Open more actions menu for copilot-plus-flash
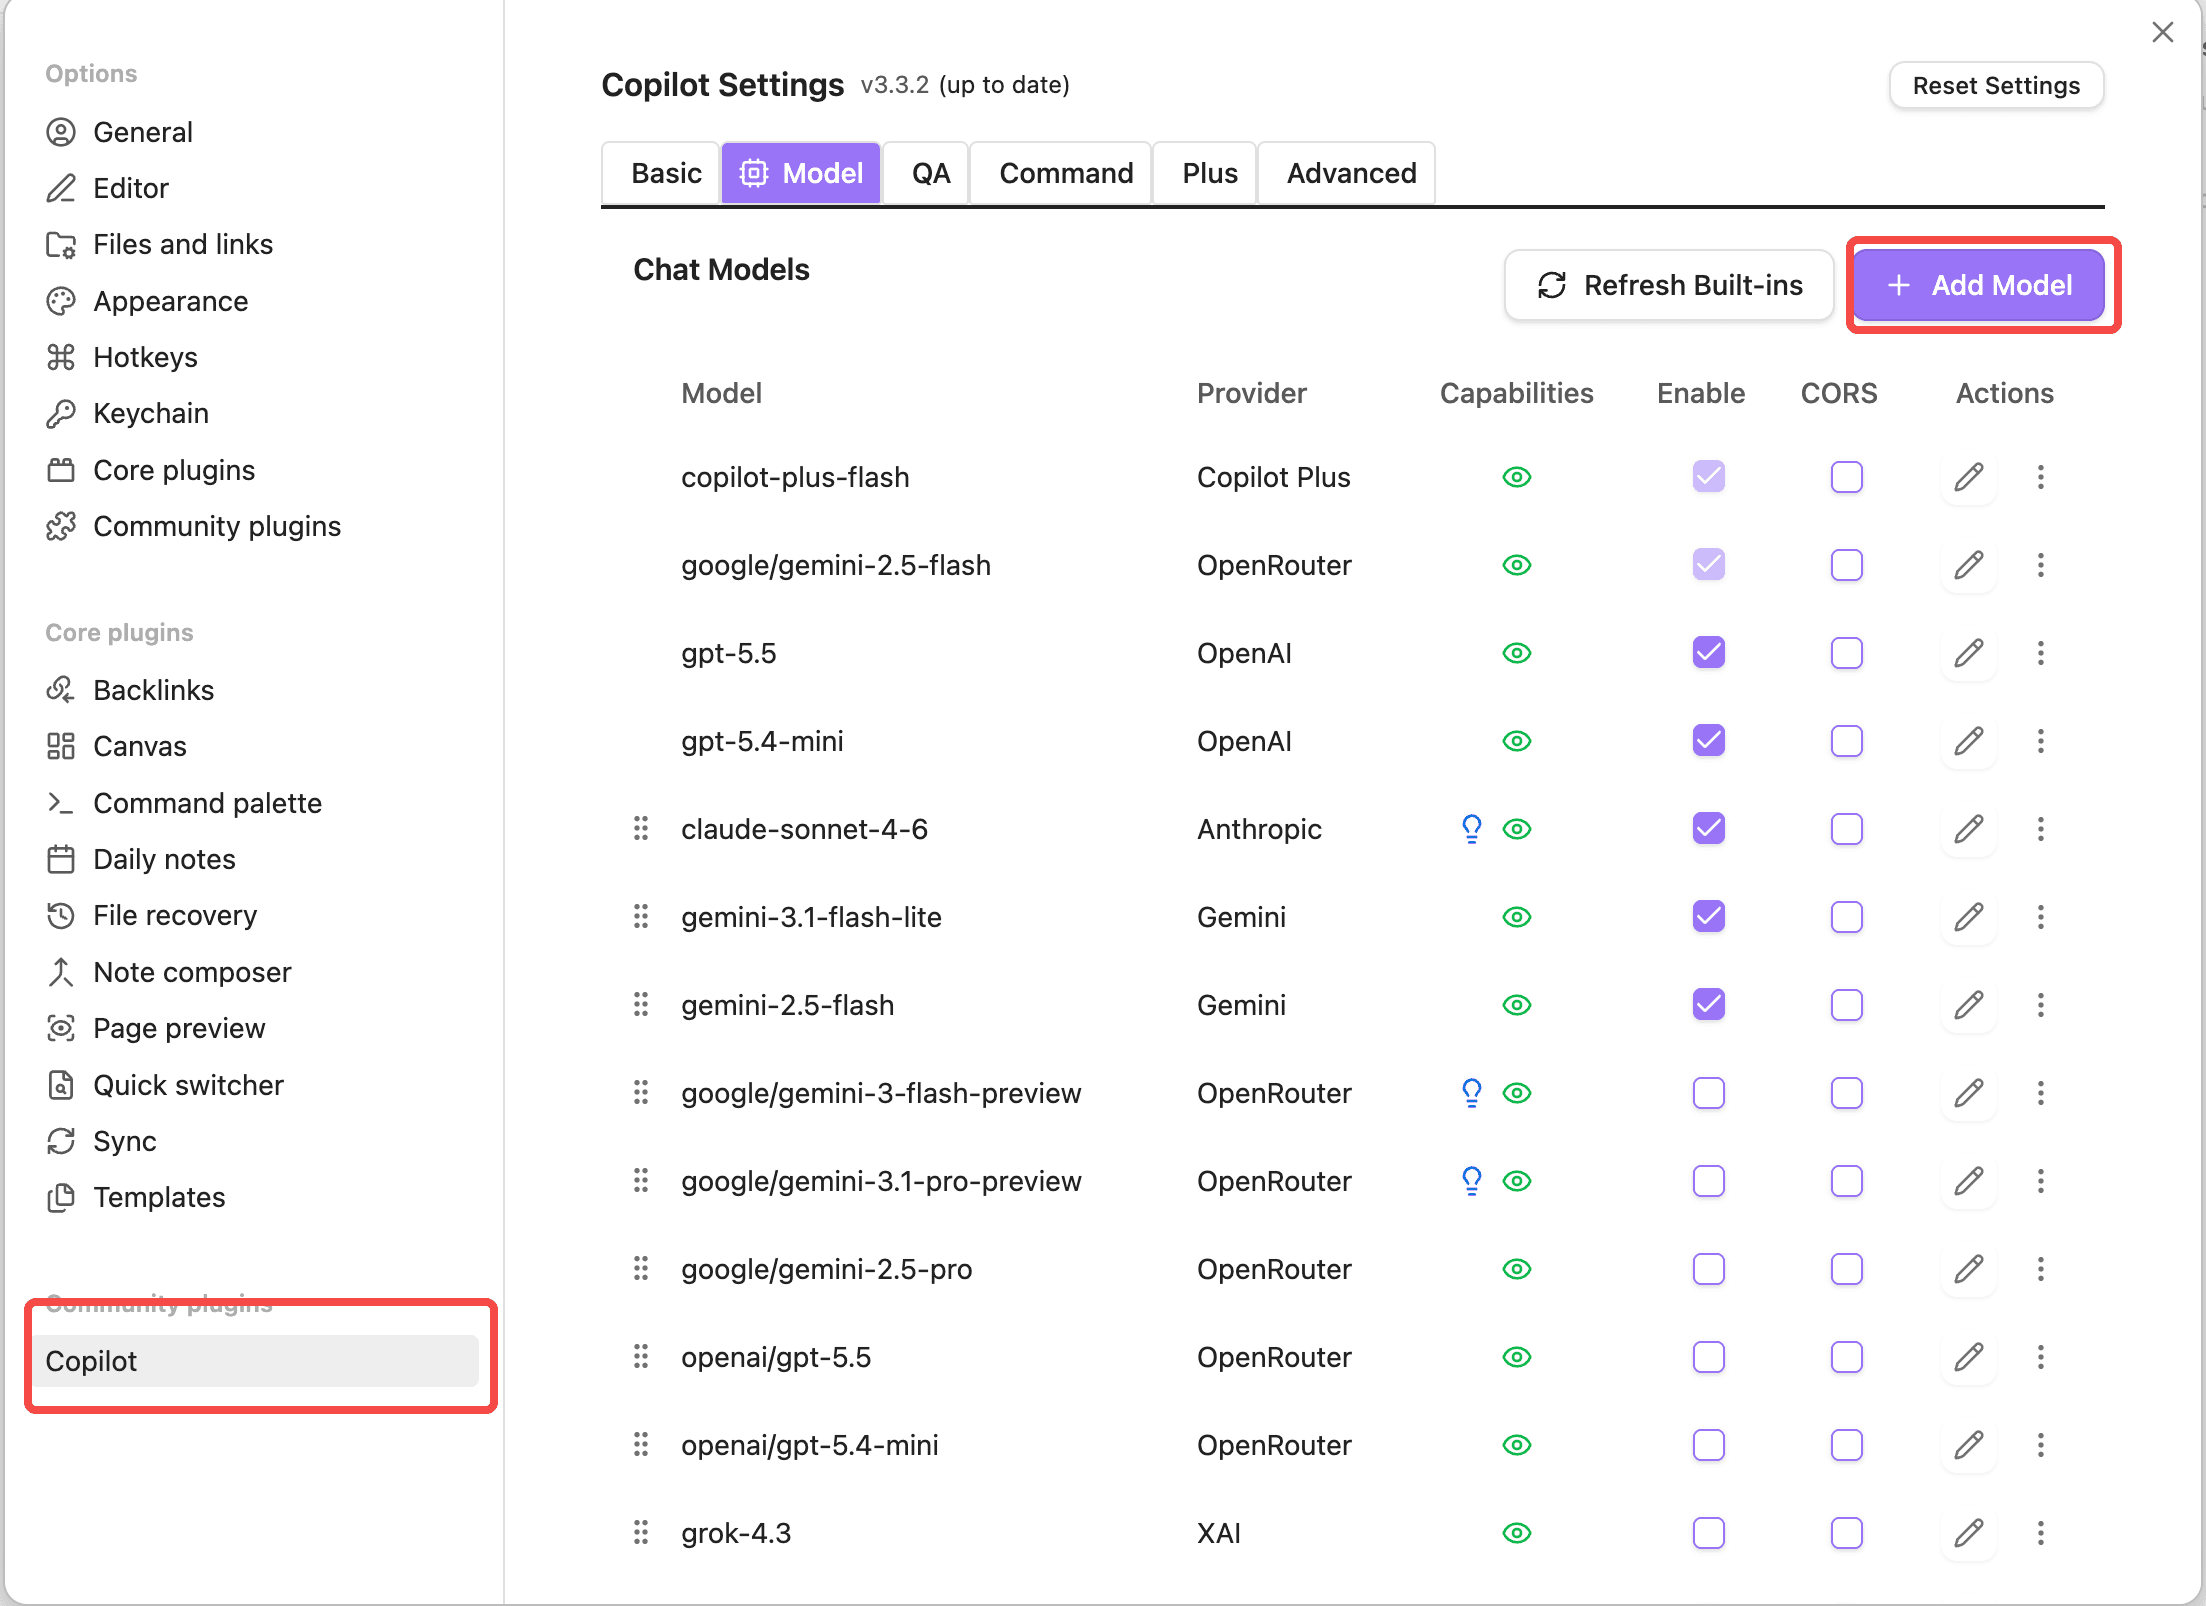 click(x=2040, y=477)
